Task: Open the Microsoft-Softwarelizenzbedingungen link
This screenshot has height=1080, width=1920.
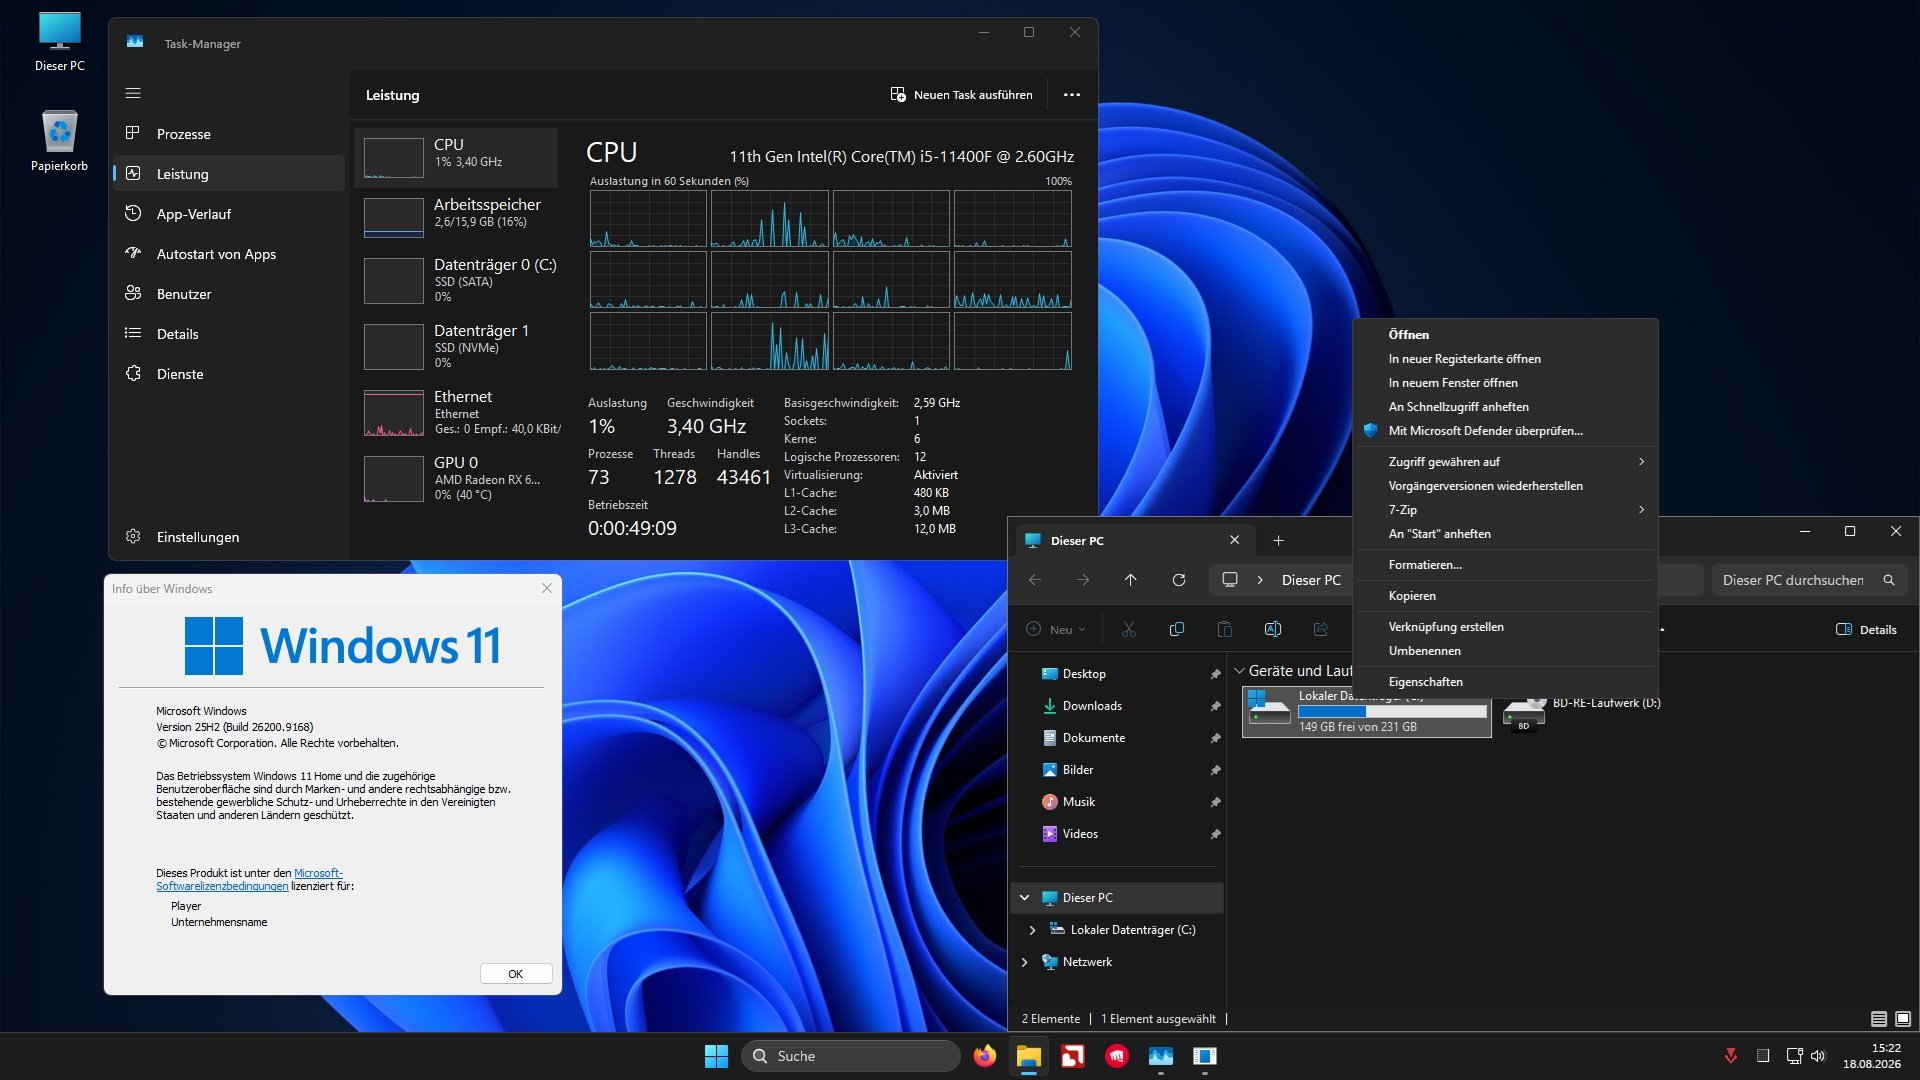Action: tap(249, 880)
